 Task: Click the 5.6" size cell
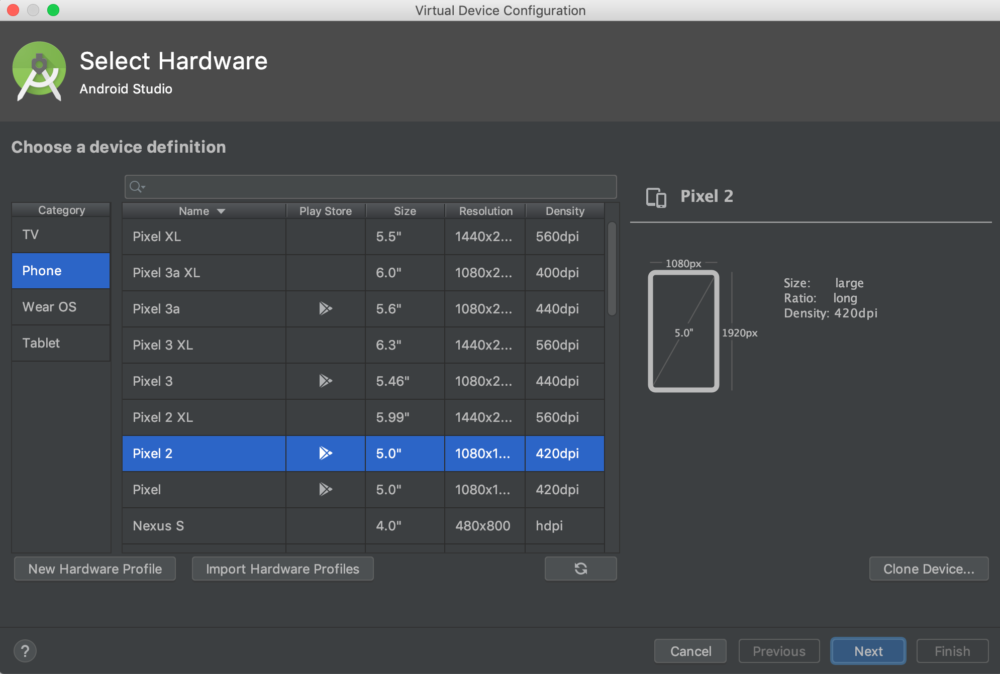405,309
